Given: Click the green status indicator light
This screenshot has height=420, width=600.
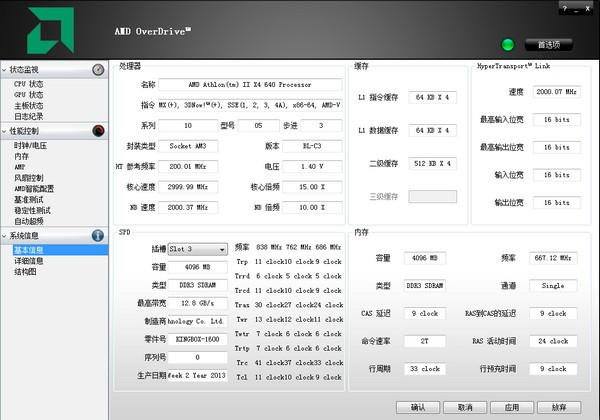Looking at the screenshot, I should coord(507,44).
